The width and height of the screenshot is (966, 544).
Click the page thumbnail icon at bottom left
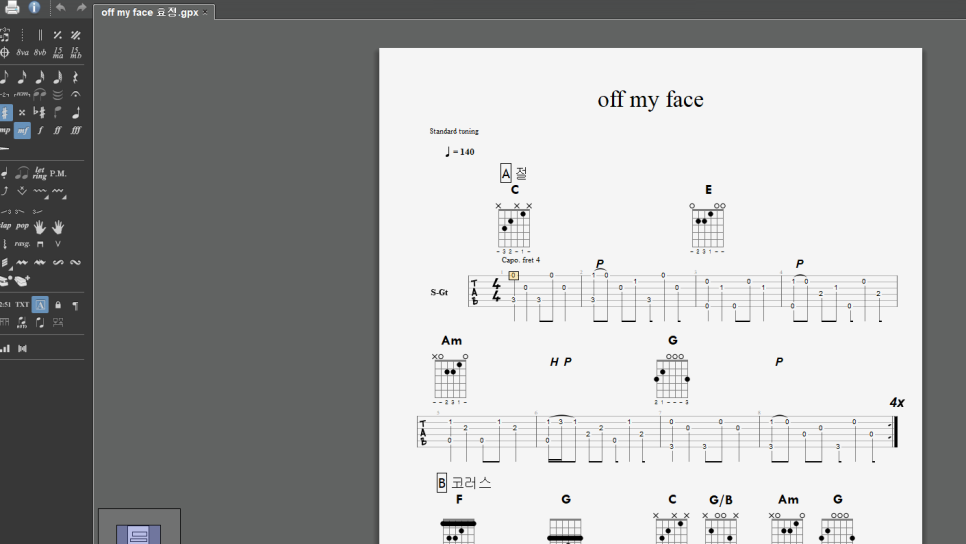pos(139,534)
